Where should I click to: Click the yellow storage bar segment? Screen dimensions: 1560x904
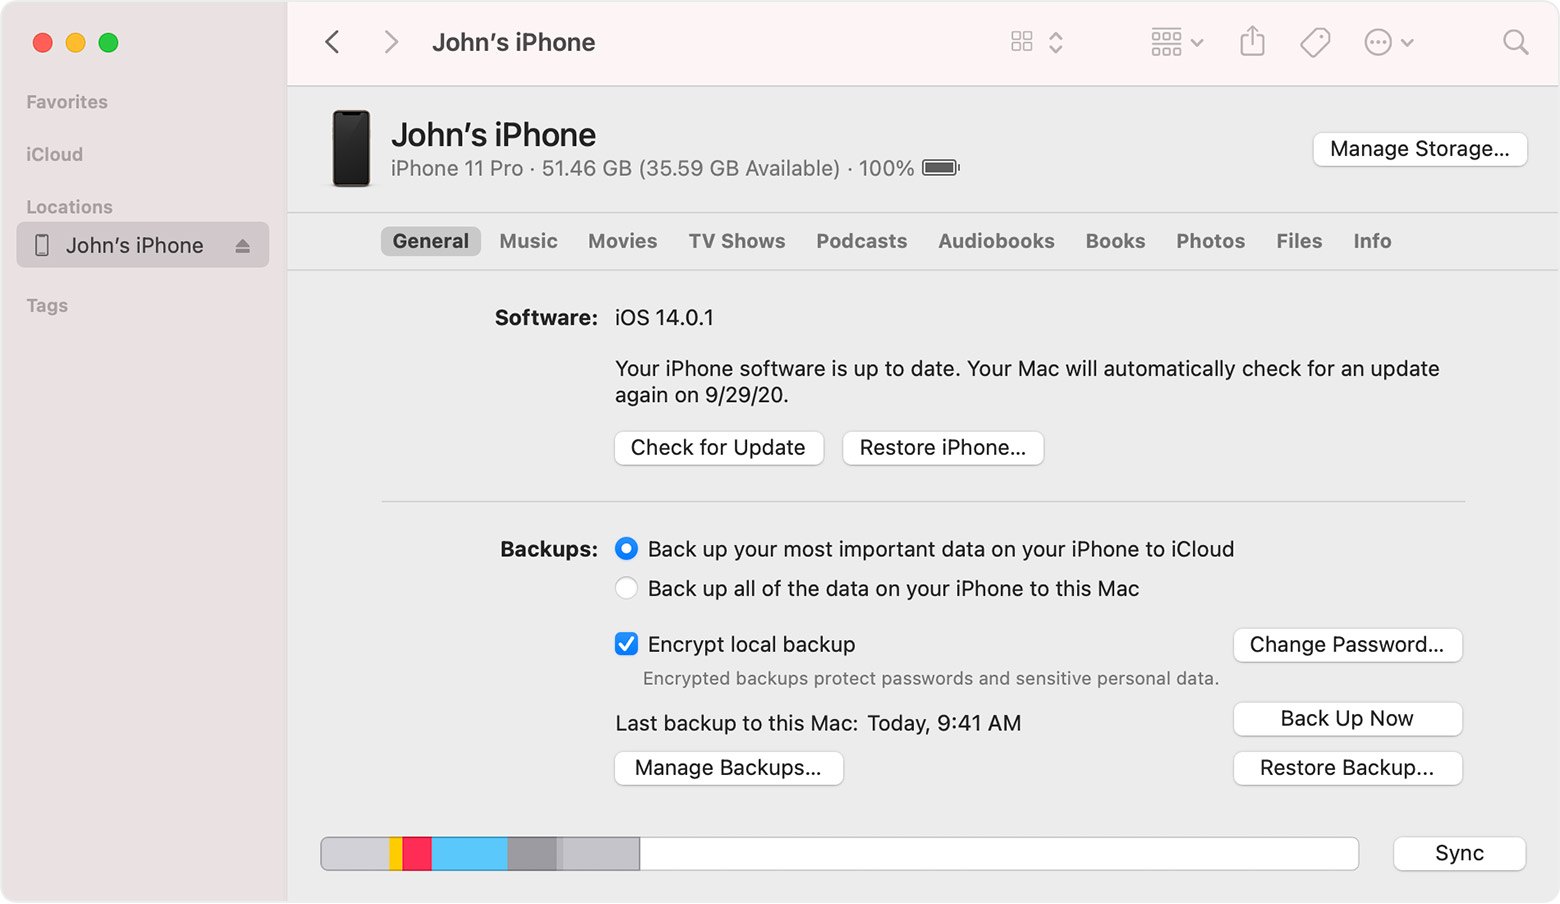click(x=396, y=854)
